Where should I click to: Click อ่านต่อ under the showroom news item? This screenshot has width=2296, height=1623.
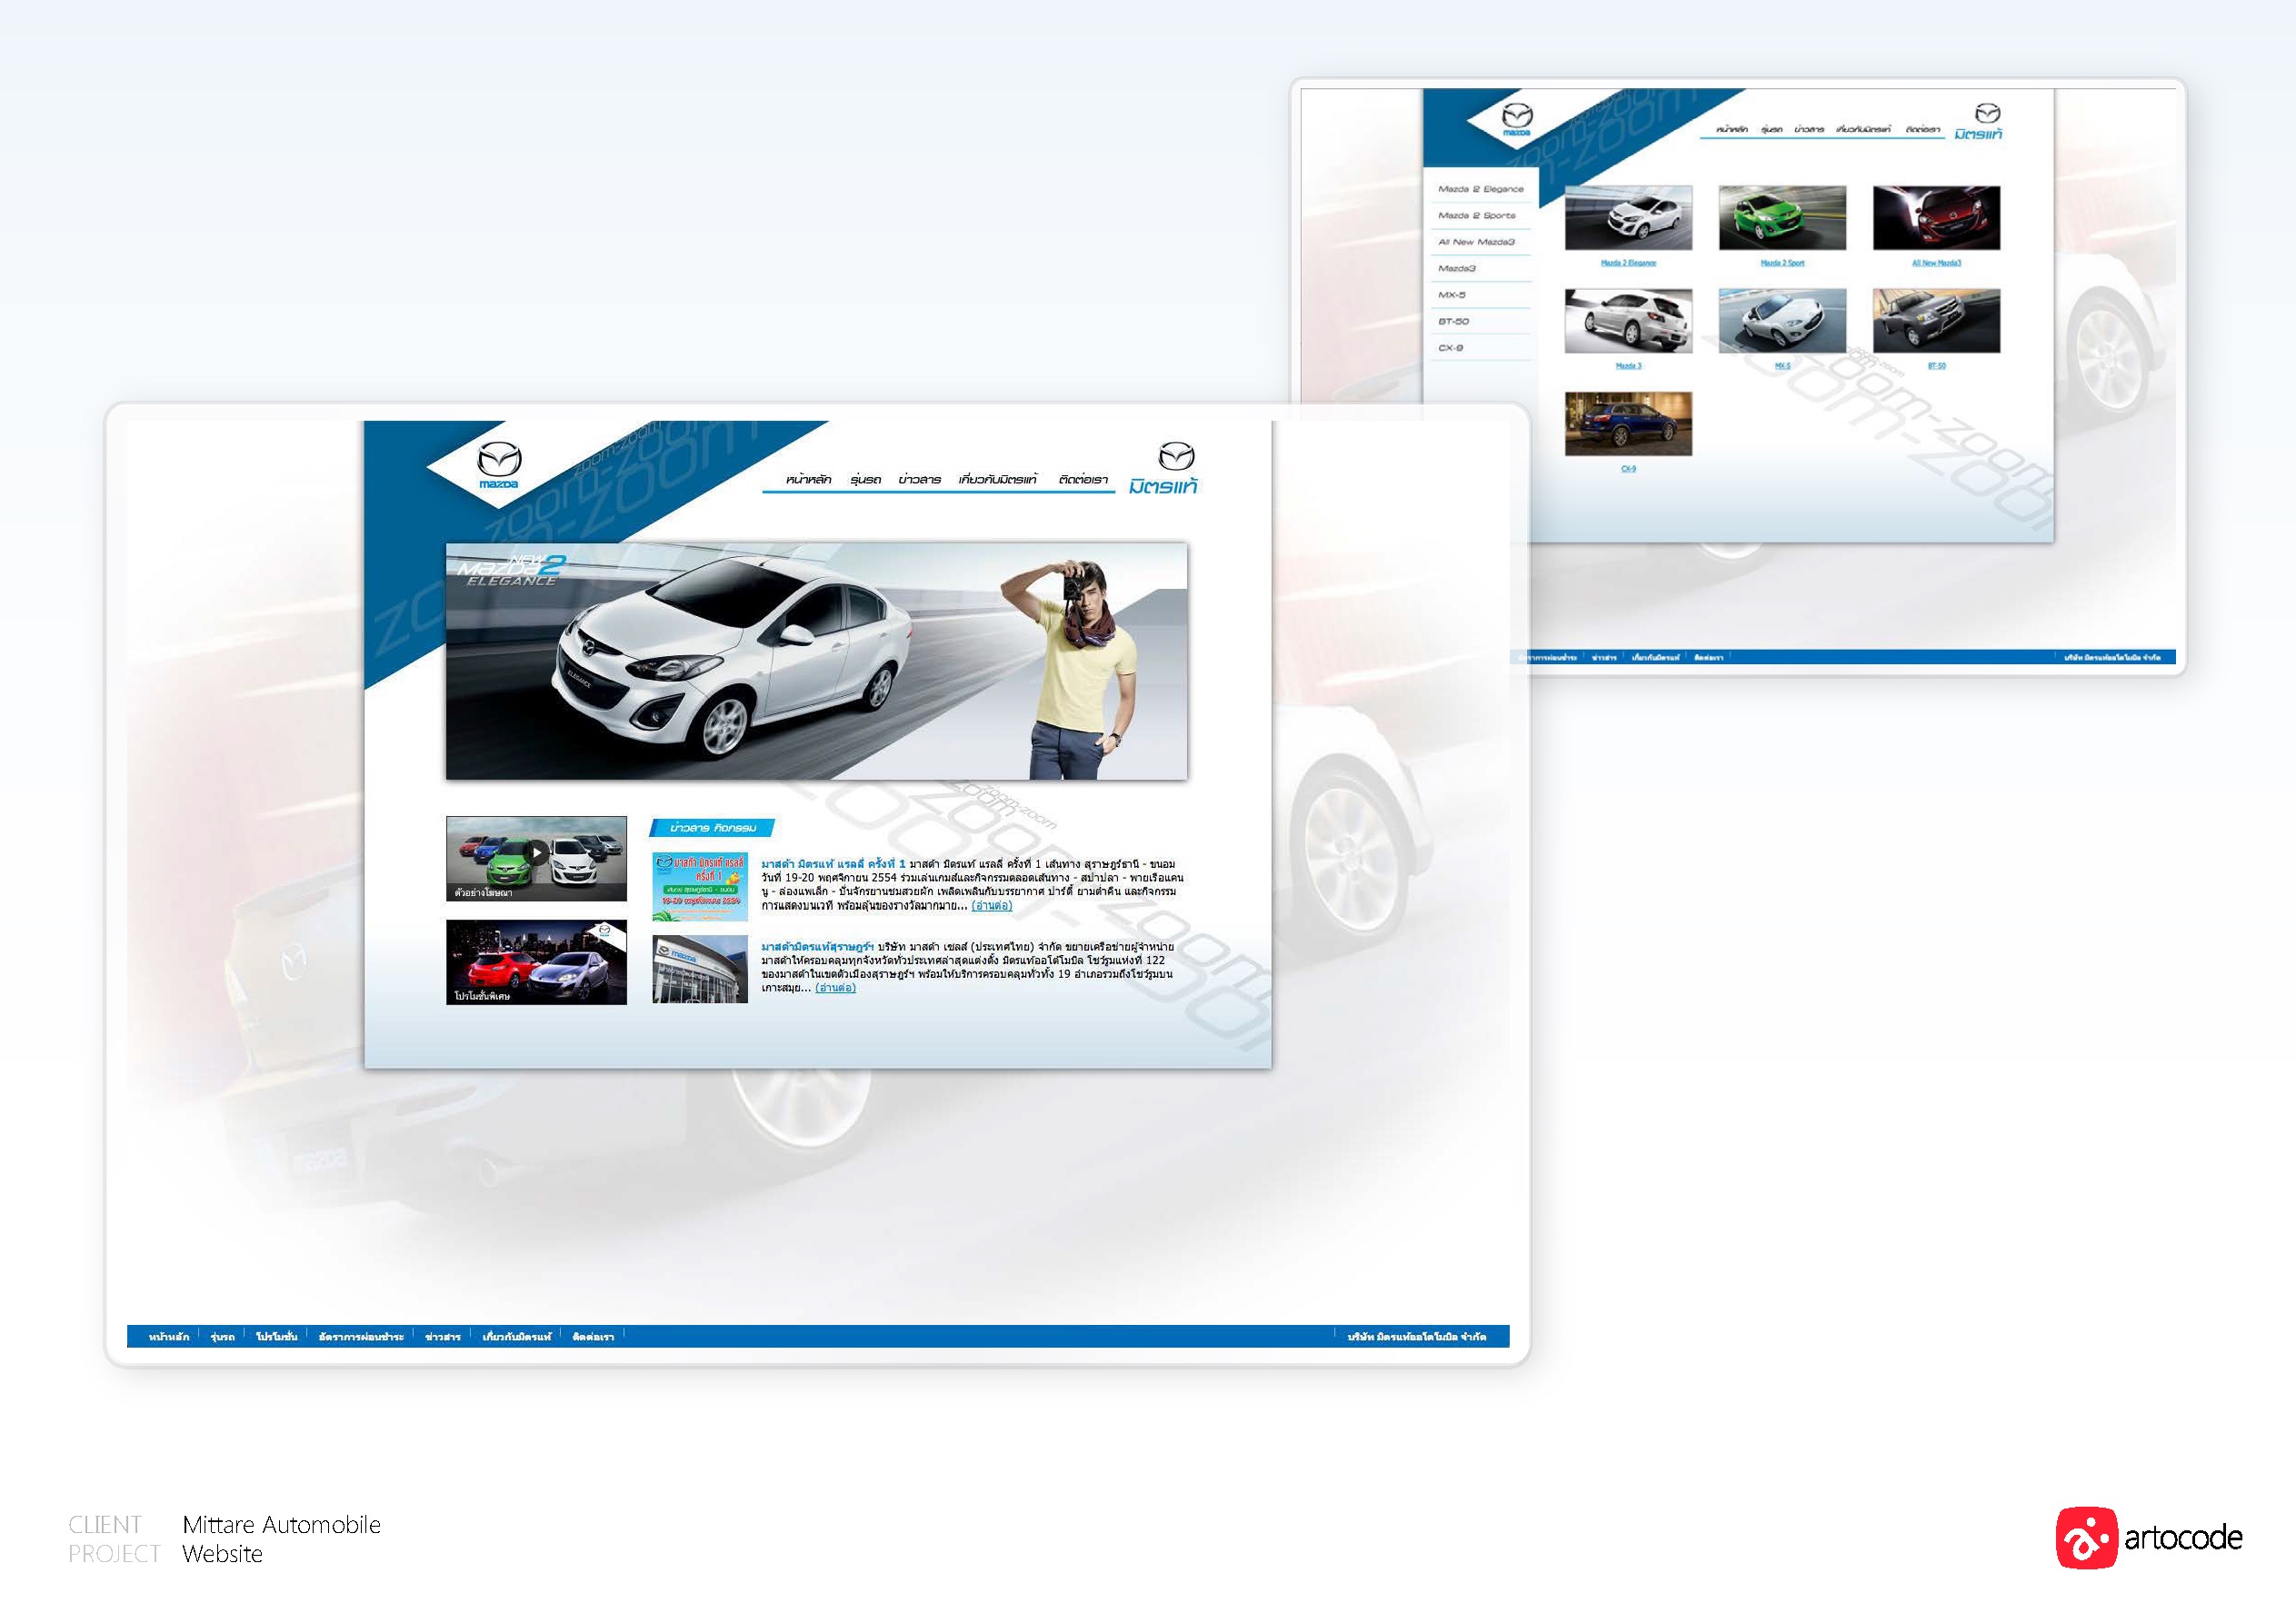click(x=835, y=988)
